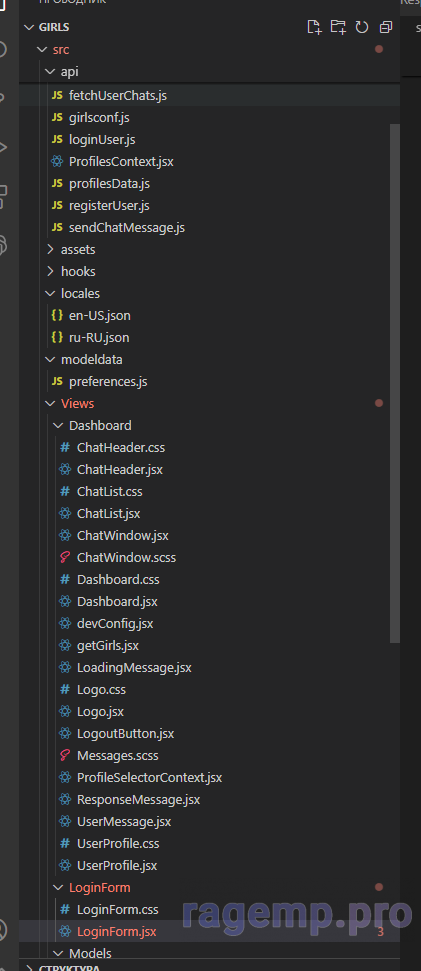Click the New File icon in explorer header

315,27
